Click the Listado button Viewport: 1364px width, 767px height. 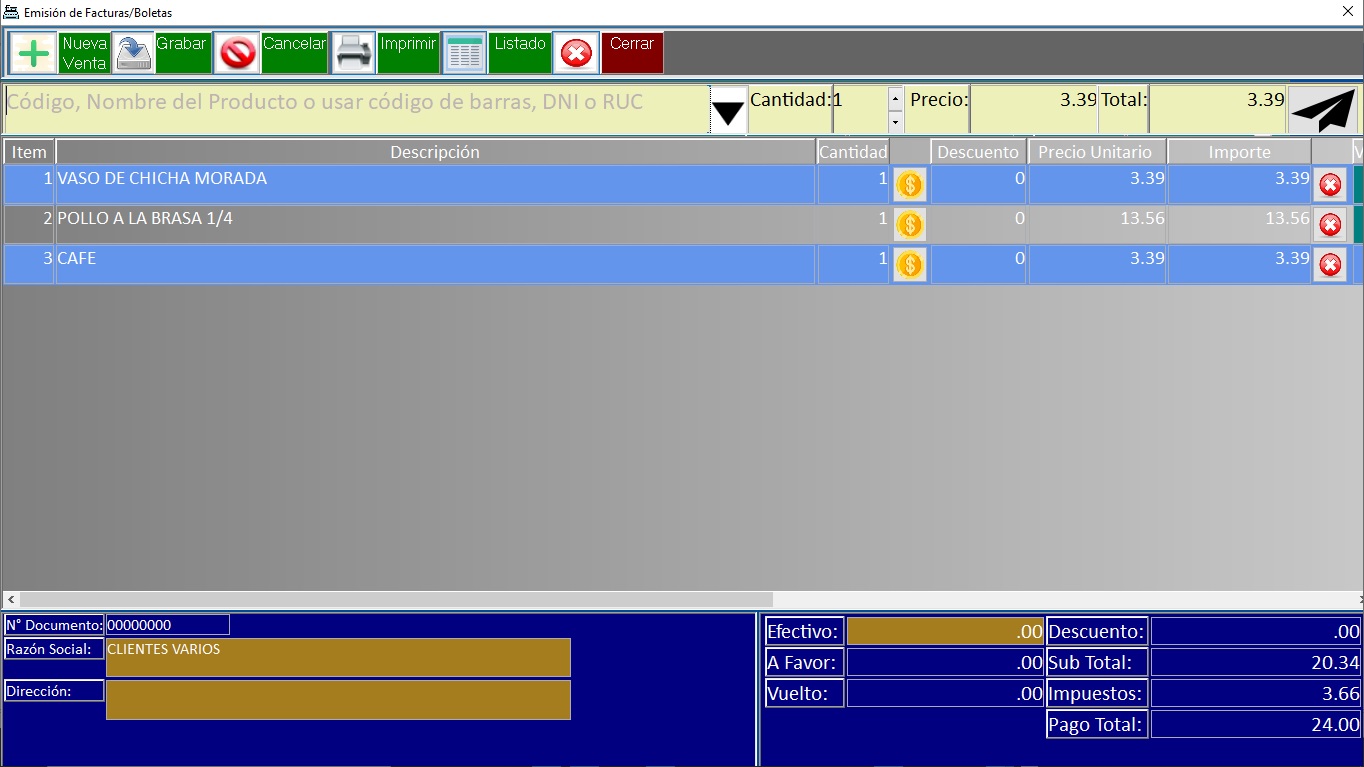tap(520, 53)
